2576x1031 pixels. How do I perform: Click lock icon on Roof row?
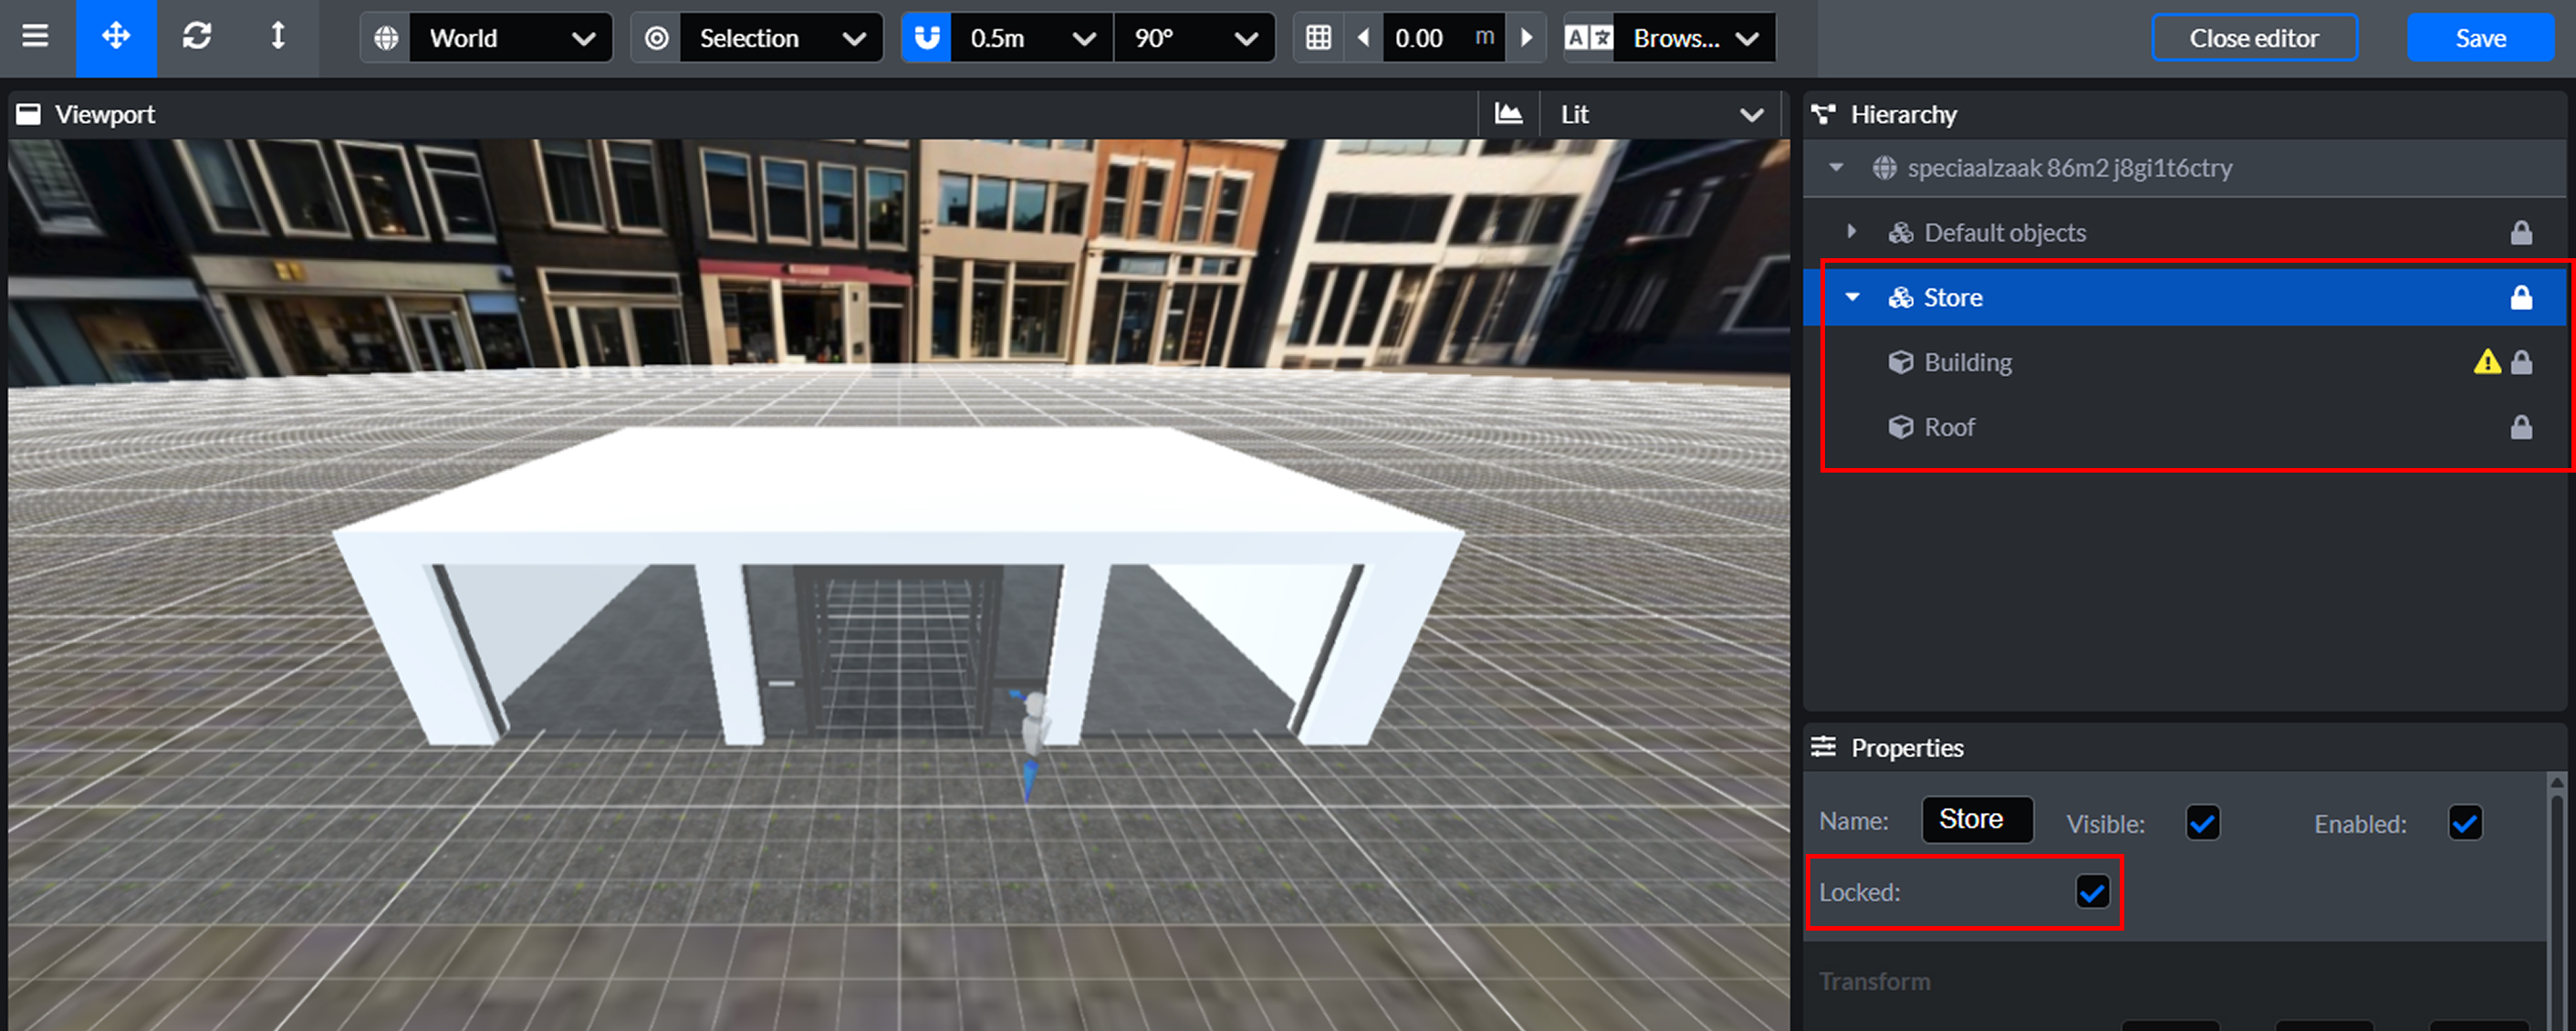2521,427
